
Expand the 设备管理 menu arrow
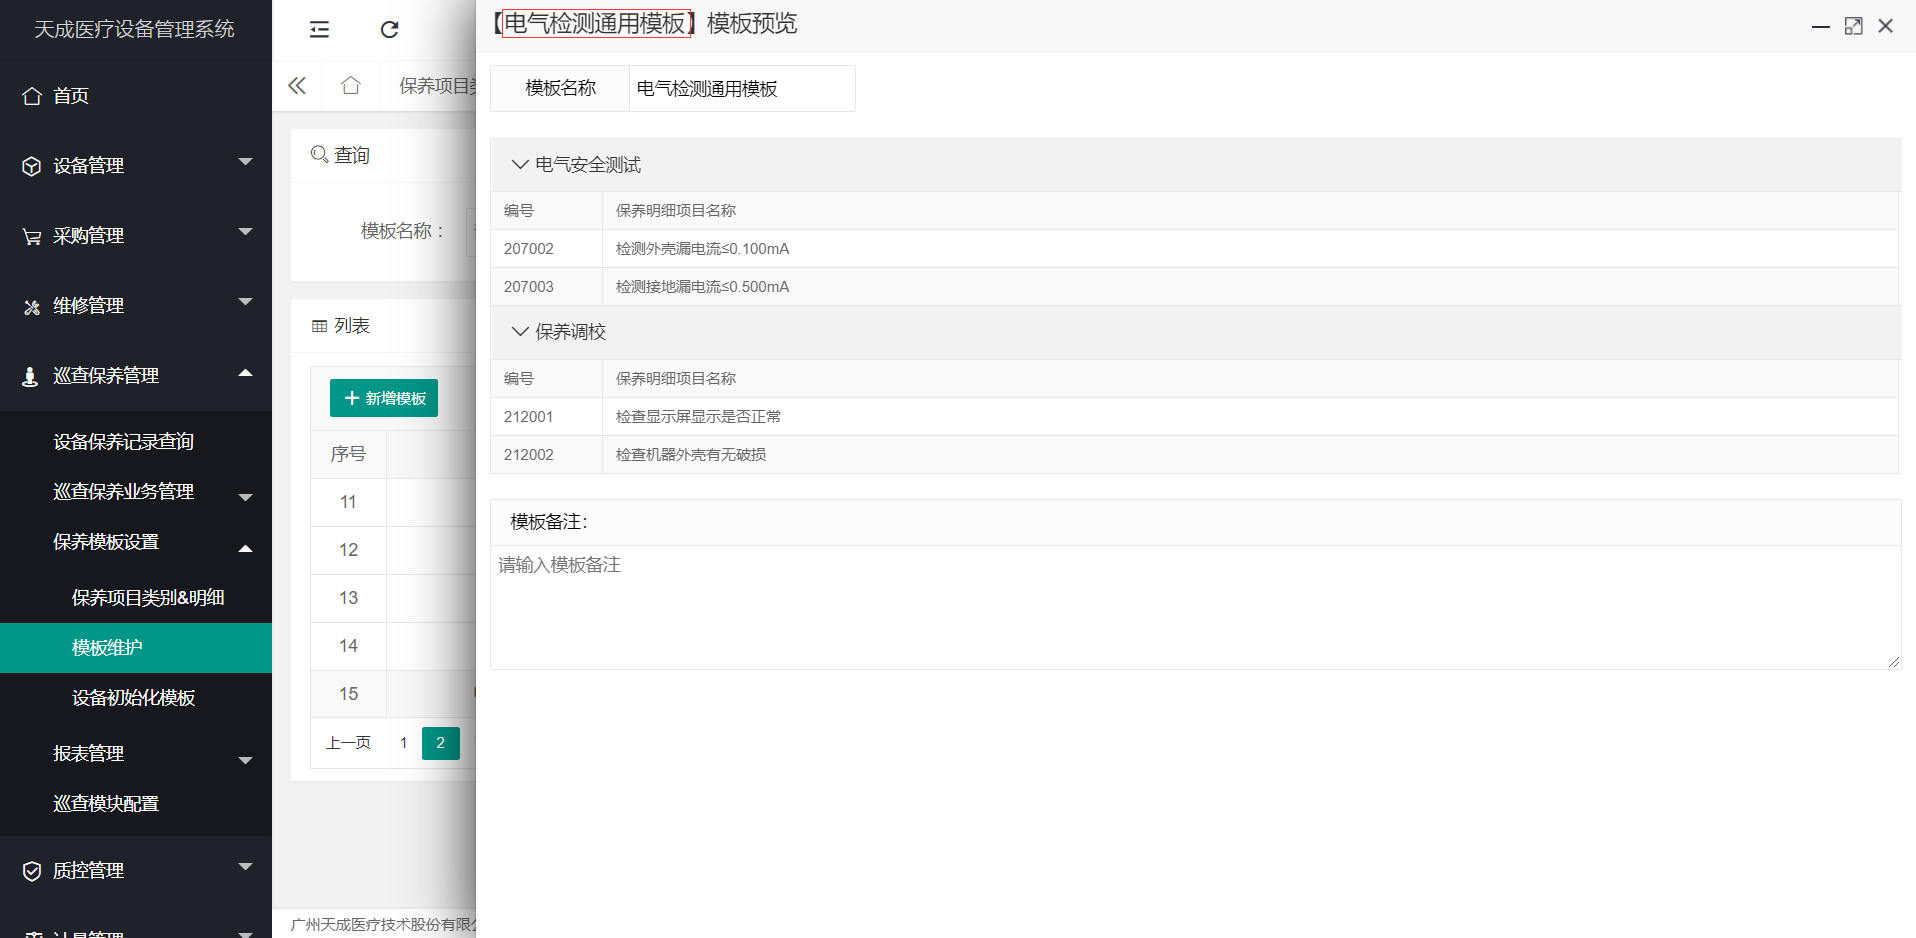246,161
